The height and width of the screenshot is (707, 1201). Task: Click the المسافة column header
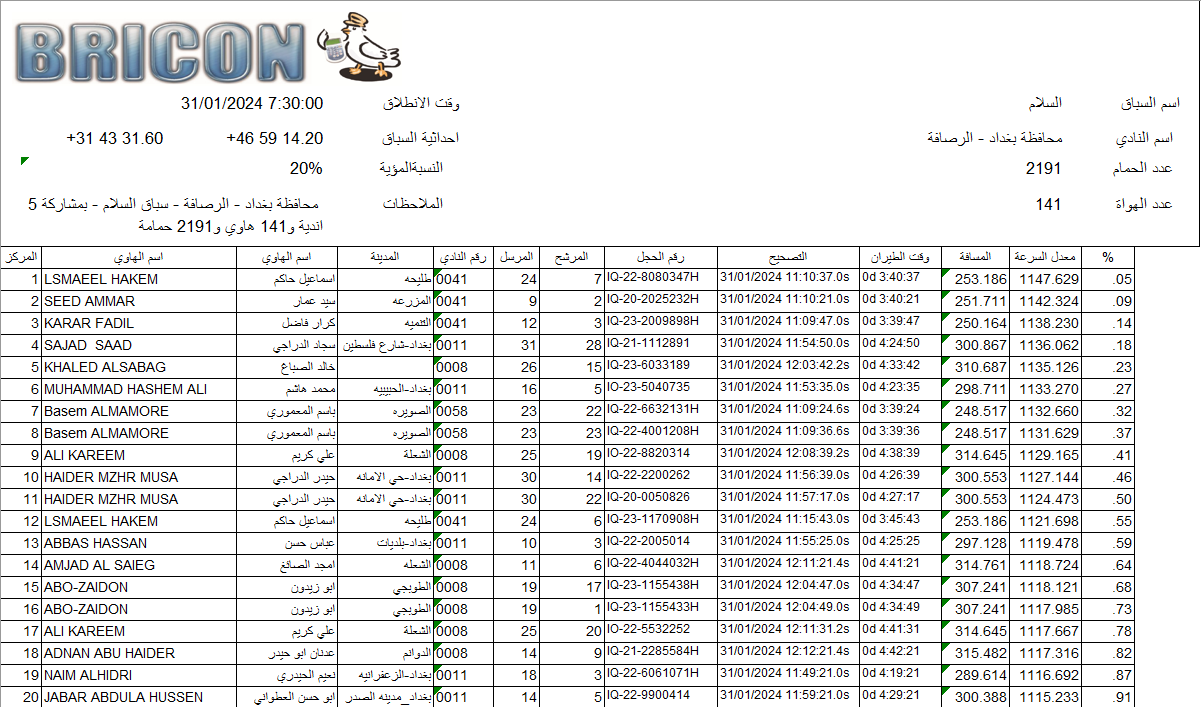click(x=976, y=257)
